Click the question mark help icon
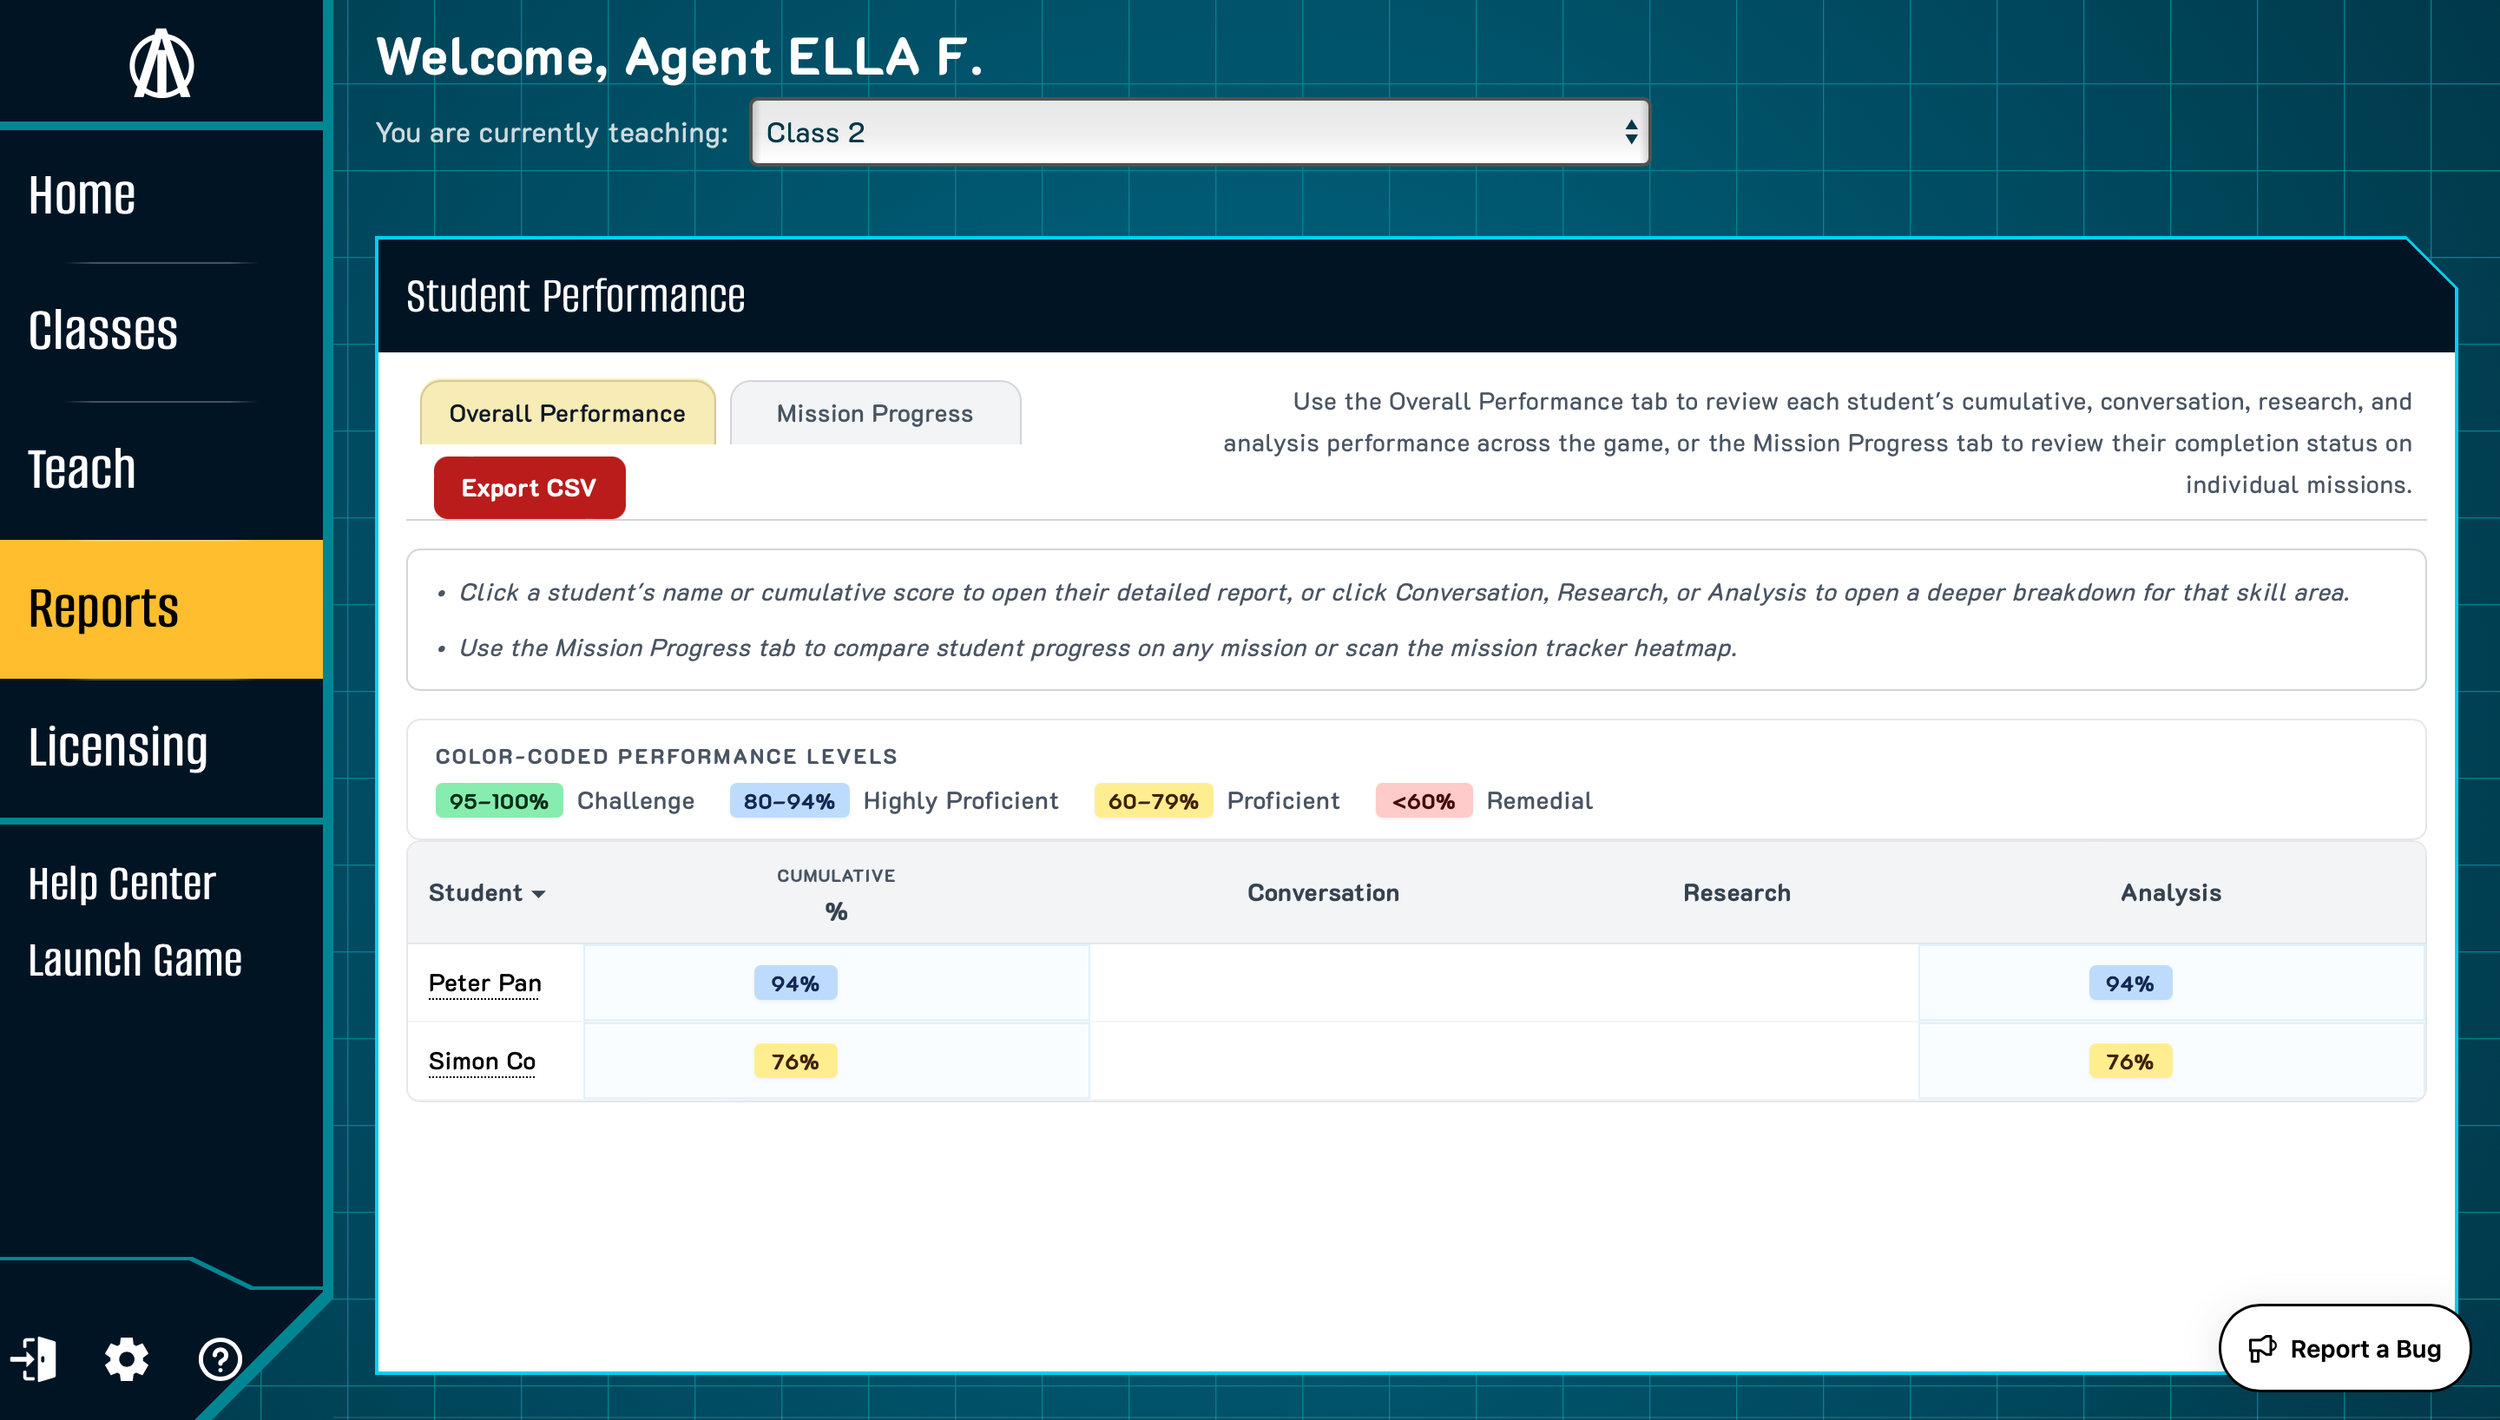The image size is (2500, 1420). (220, 1359)
